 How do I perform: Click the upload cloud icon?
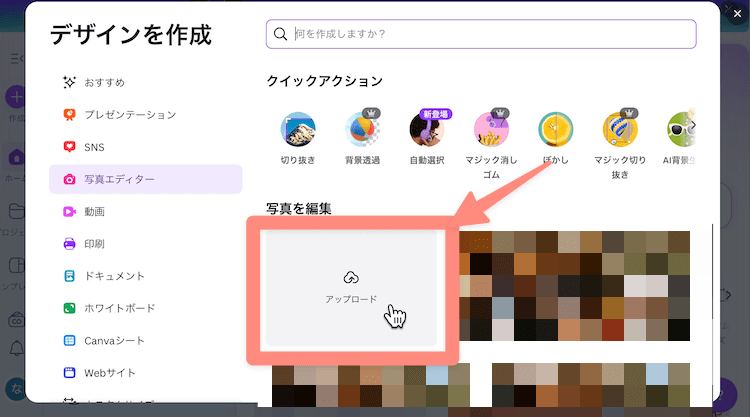click(351, 277)
